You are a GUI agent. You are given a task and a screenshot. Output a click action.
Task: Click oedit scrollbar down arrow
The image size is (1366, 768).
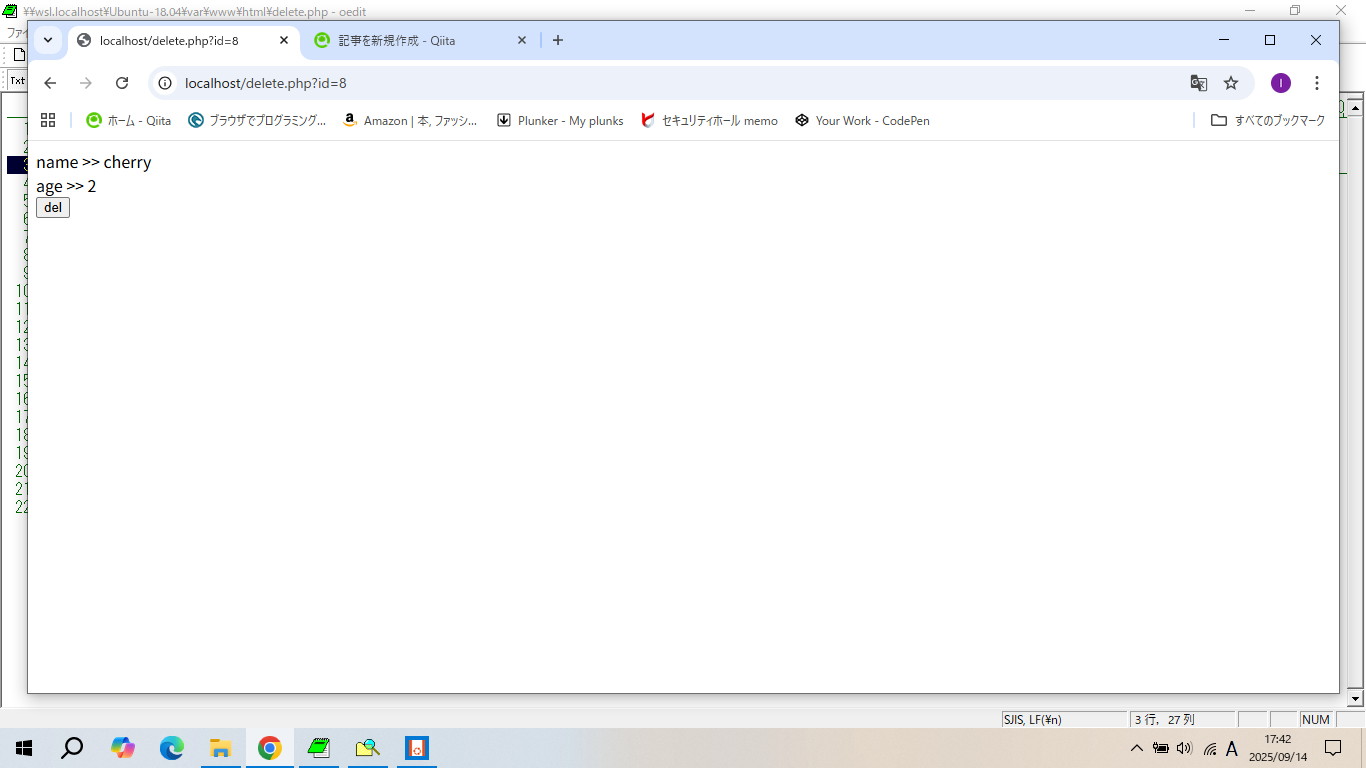pyautogui.click(x=1355, y=698)
